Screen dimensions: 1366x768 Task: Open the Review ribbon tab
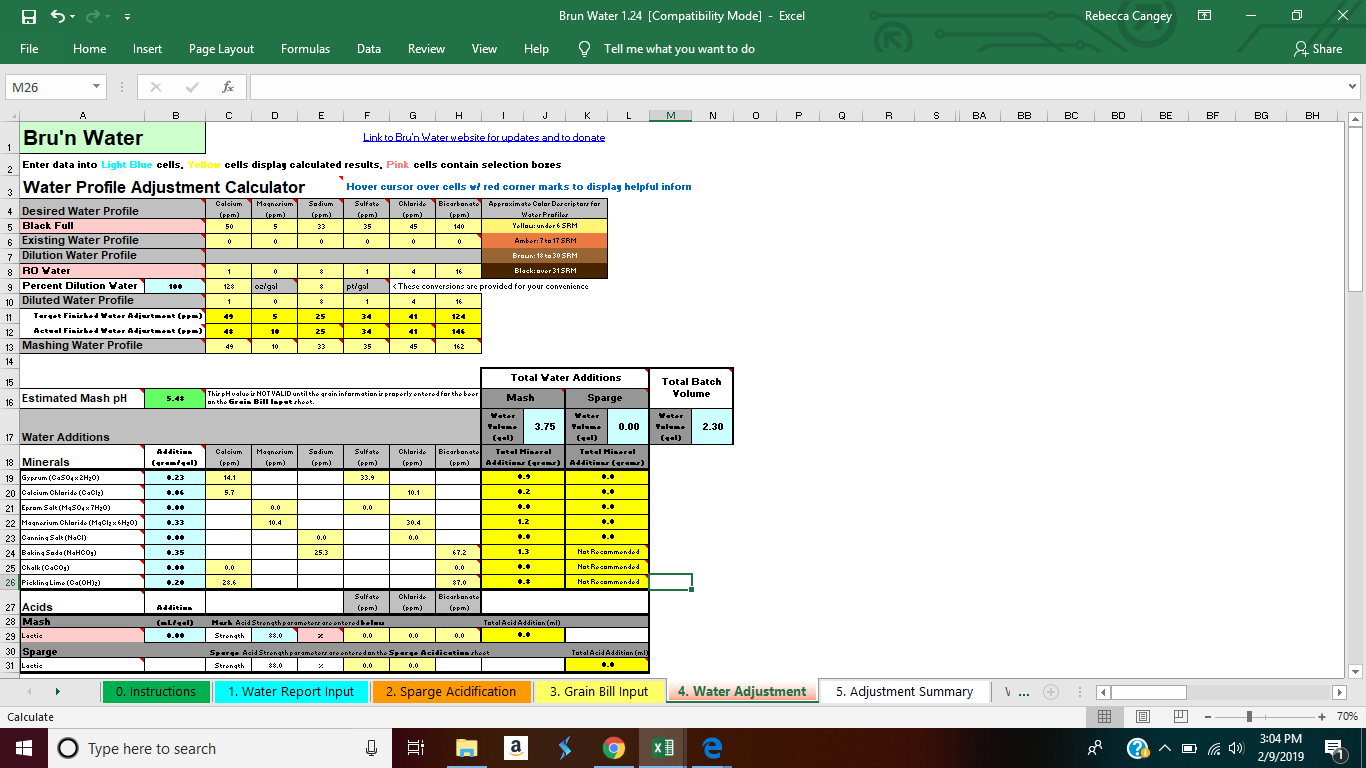426,49
